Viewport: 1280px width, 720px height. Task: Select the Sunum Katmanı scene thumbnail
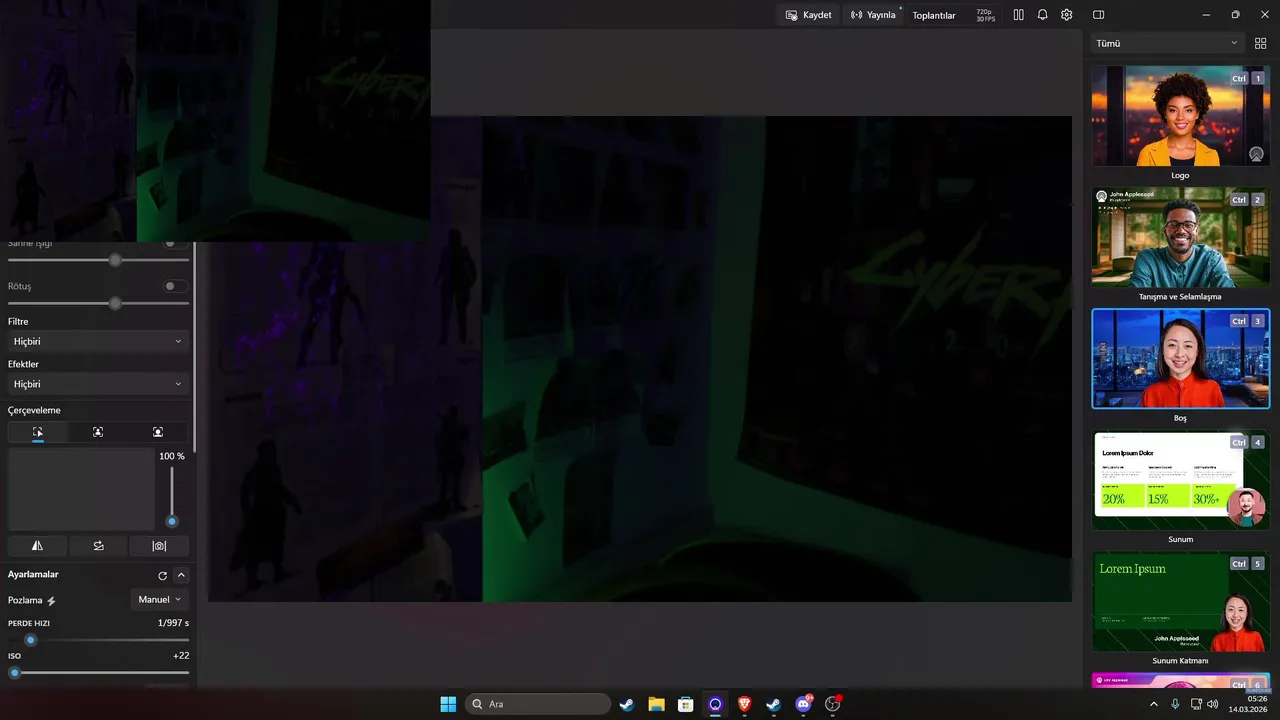click(1181, 601)
